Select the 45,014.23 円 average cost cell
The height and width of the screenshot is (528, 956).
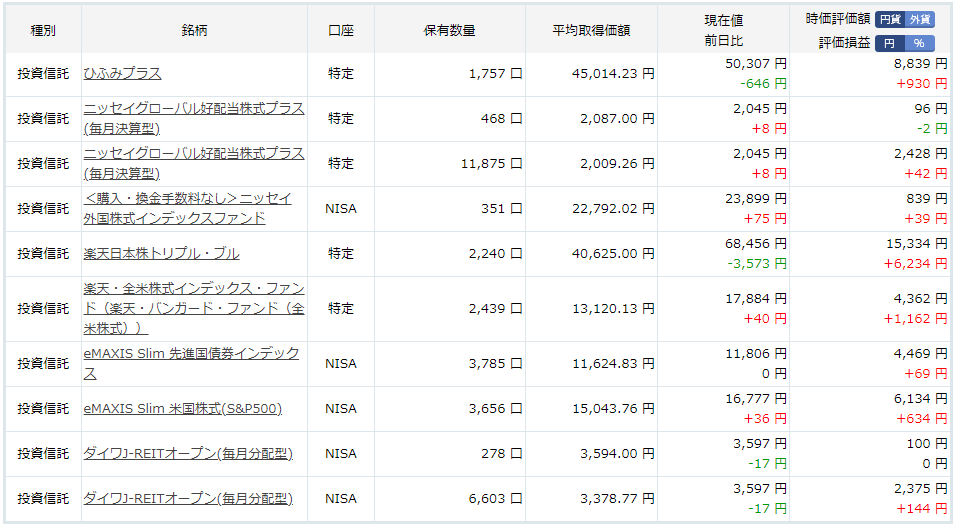pos(613,74)
